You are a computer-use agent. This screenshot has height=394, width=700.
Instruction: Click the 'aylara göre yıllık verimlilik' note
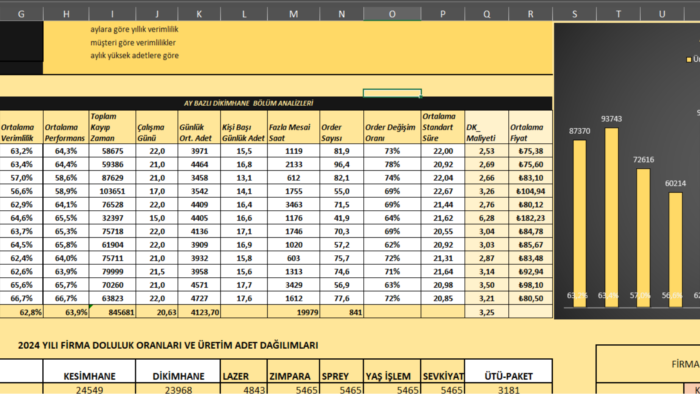pyautogui.click(x=134, y=29)
